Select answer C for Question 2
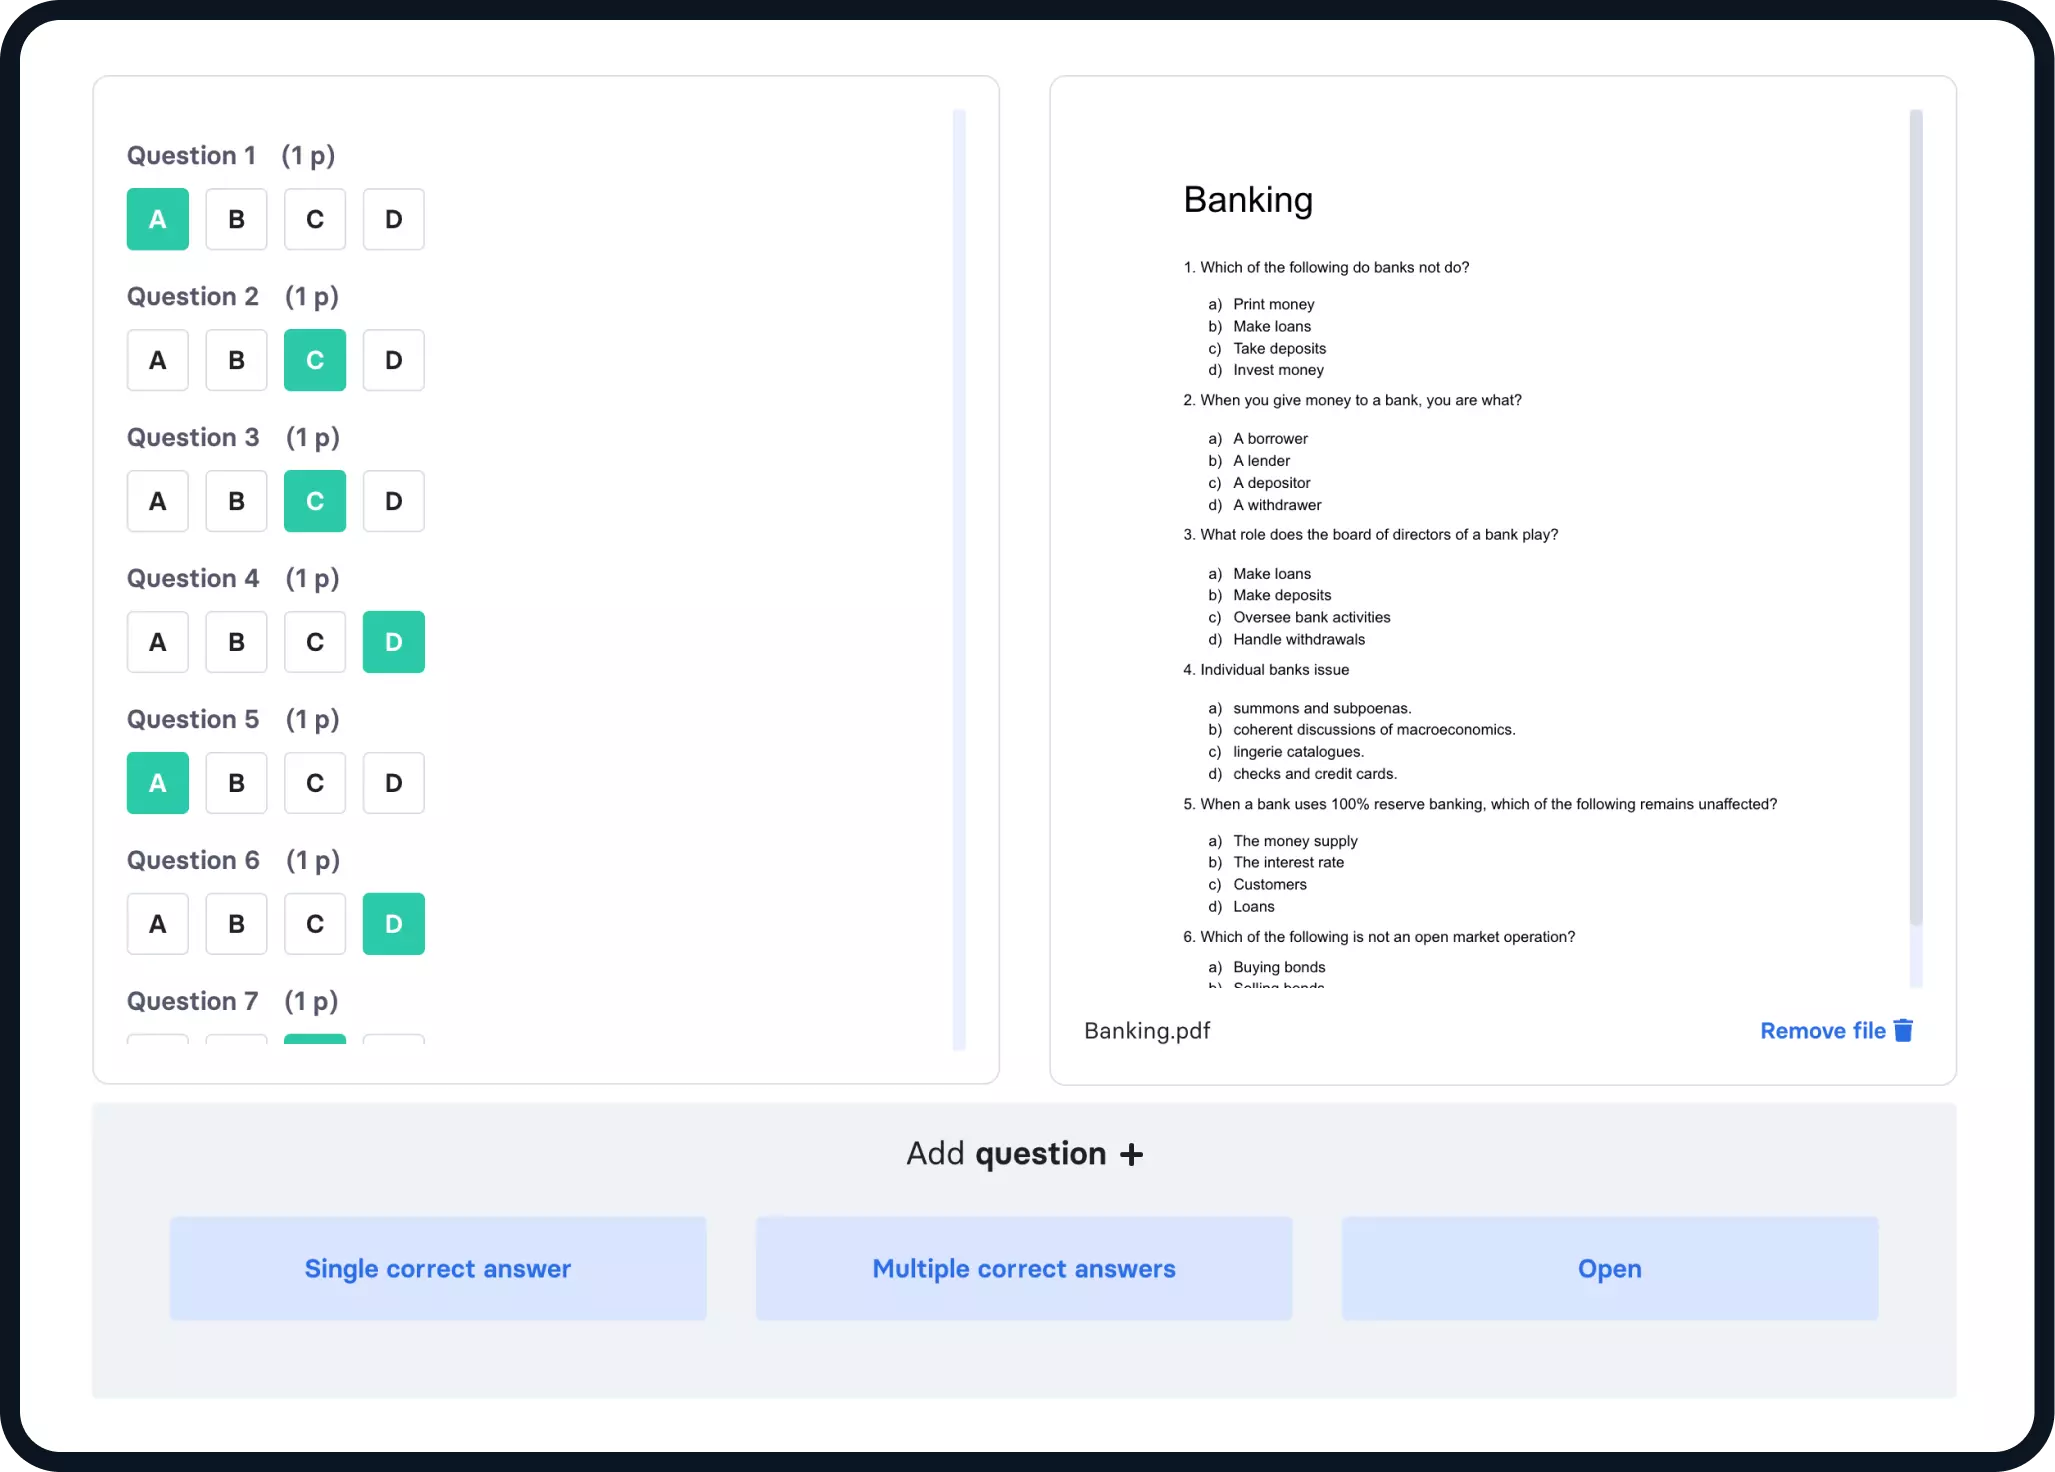 pos(314,358)
